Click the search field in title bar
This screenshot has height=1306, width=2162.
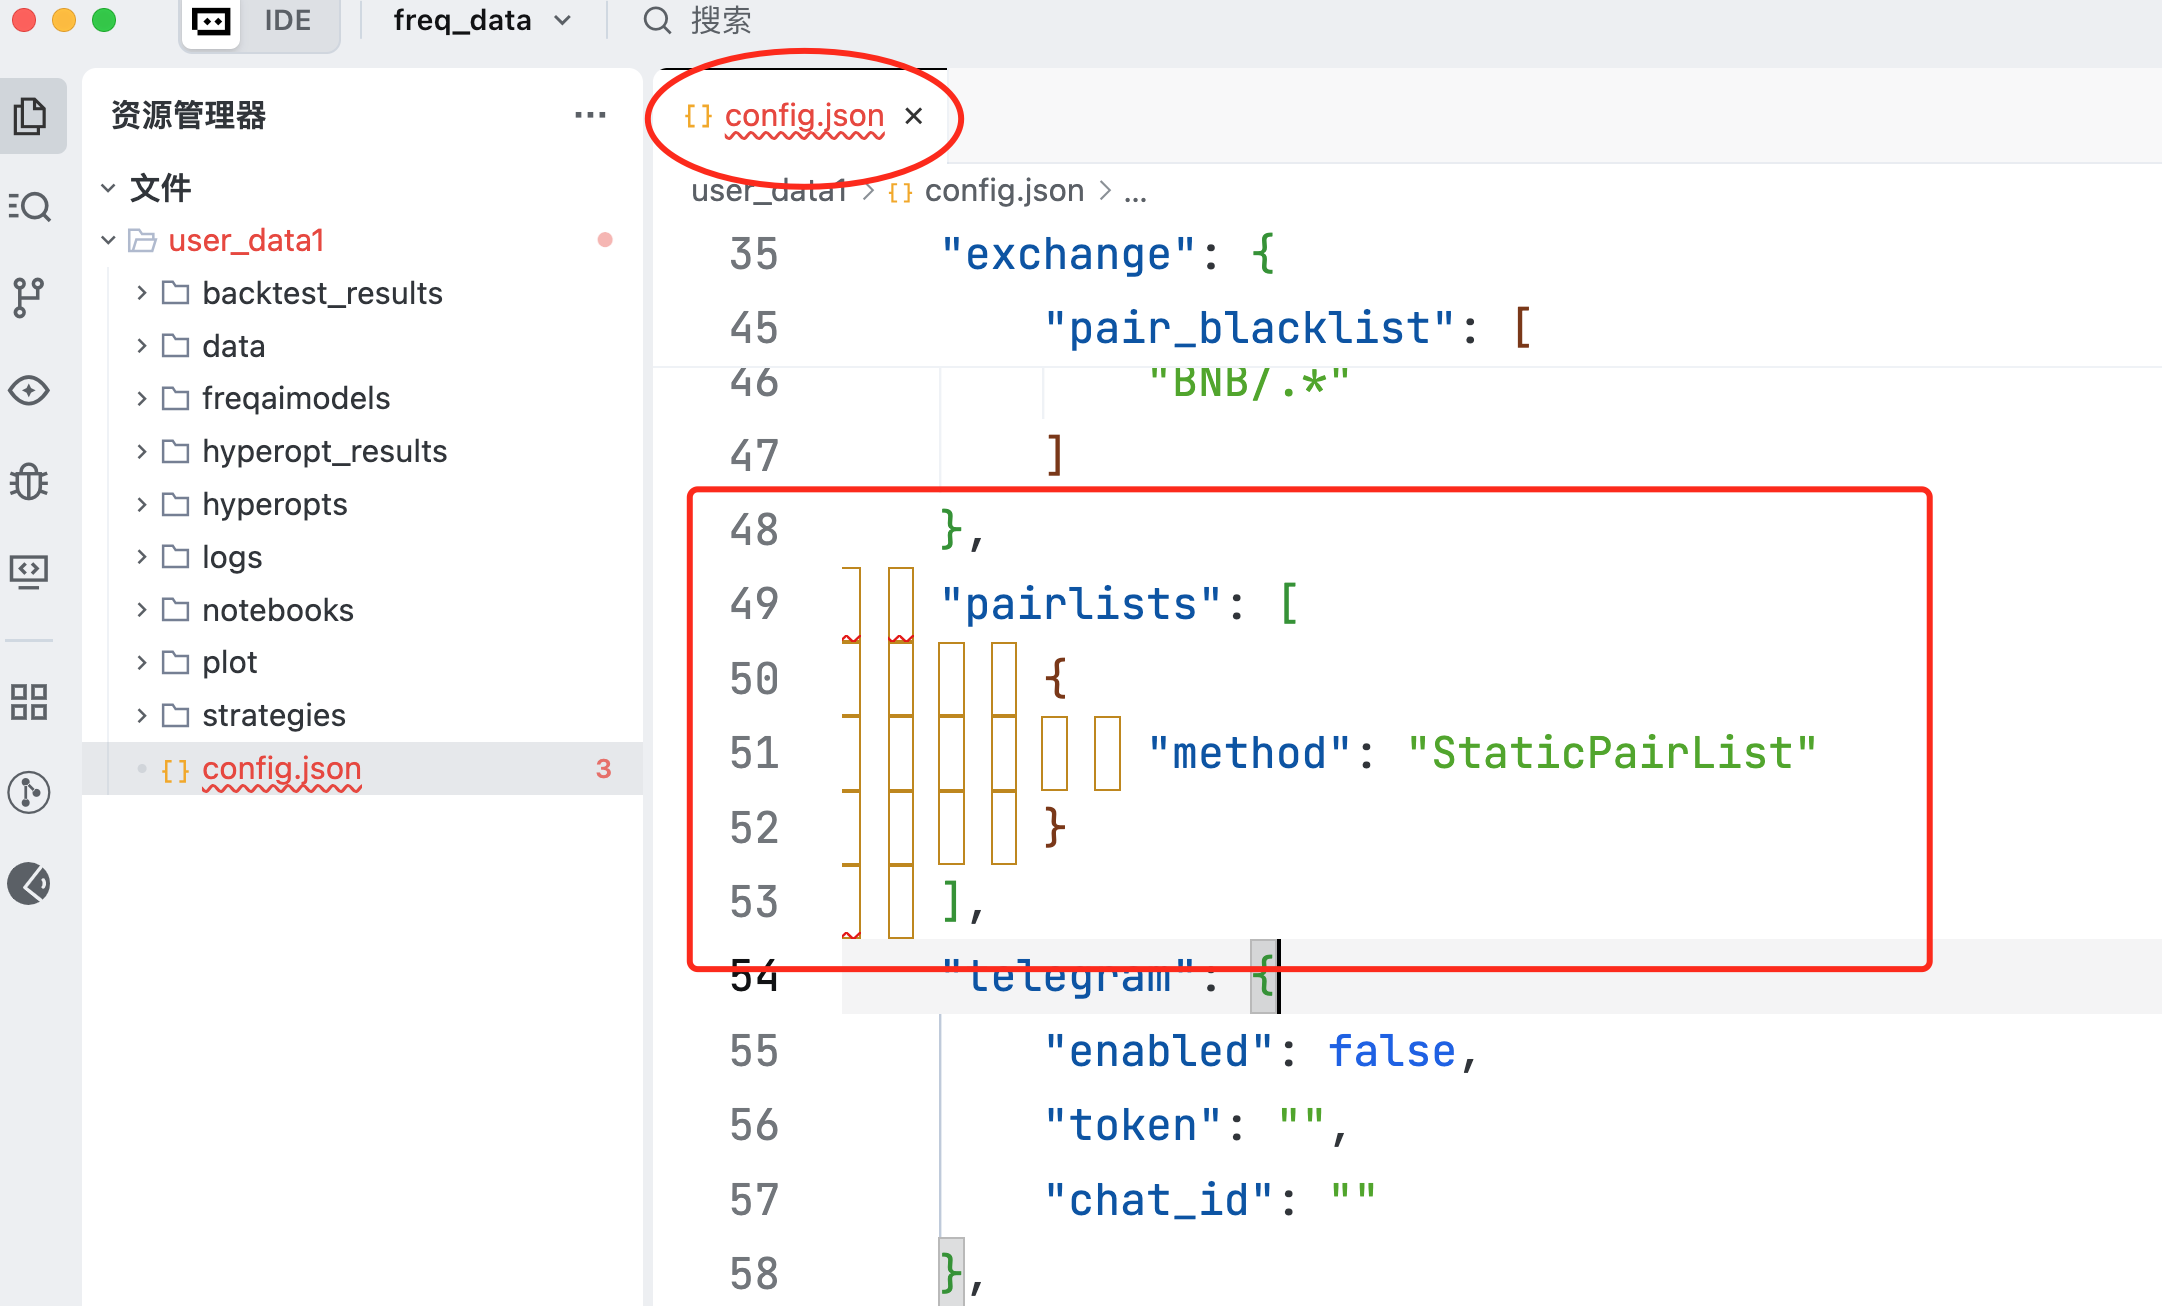click(x=720, y=21)
